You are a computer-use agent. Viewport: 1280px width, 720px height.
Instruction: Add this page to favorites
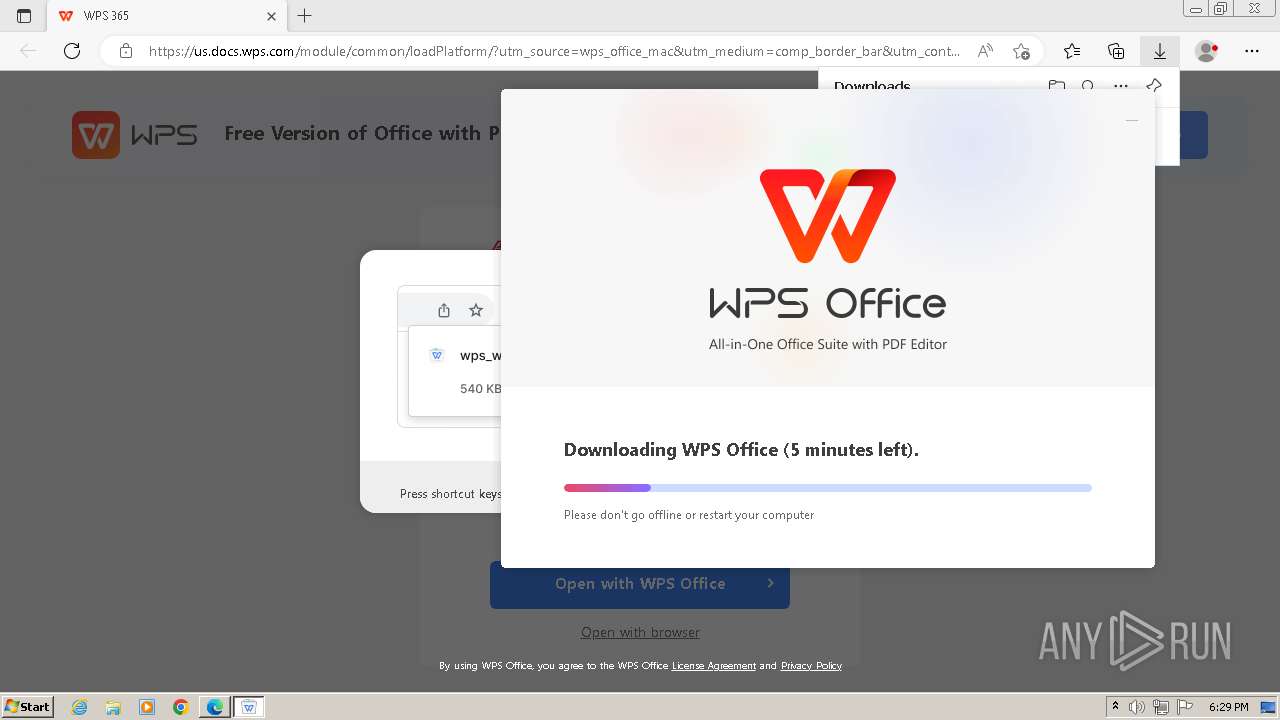tap(1021, 51)
